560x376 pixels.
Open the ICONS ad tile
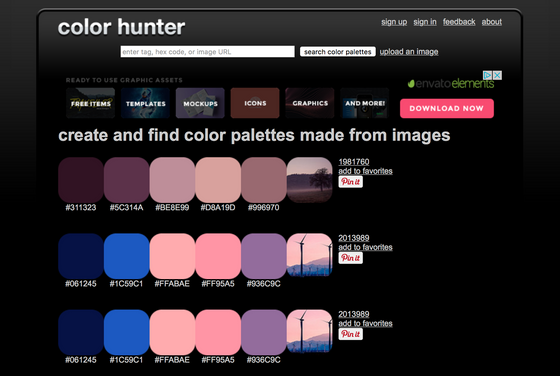point(255,103)
